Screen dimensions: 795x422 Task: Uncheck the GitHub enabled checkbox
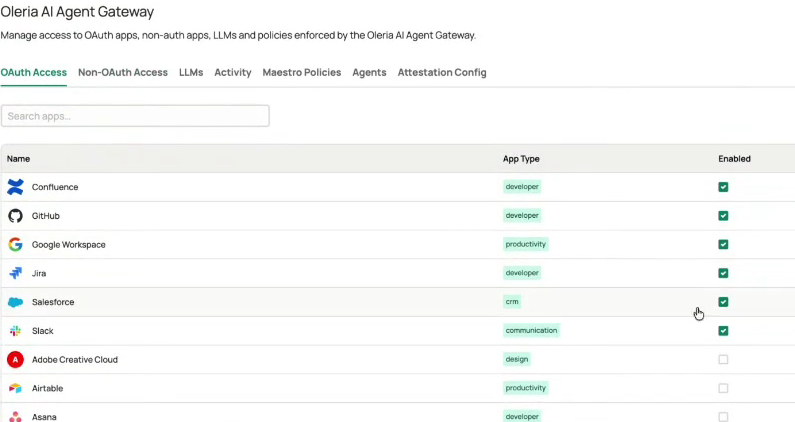723,216
